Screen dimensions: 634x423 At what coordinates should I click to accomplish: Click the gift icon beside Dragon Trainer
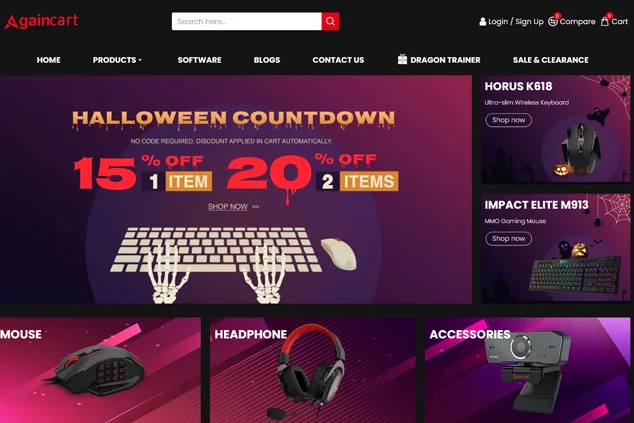coord(402,59)
